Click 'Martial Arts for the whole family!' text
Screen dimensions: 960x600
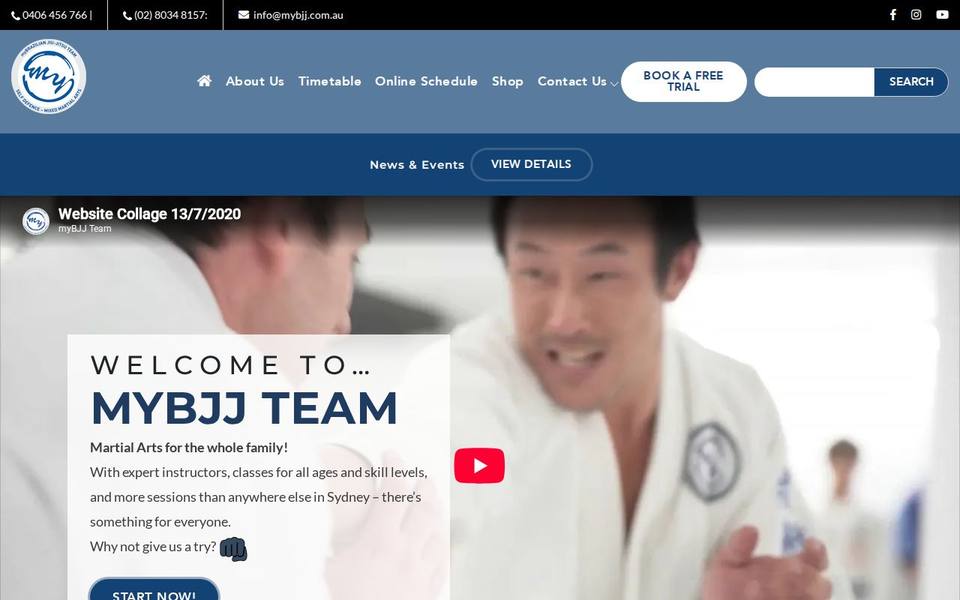coord(189,448)
